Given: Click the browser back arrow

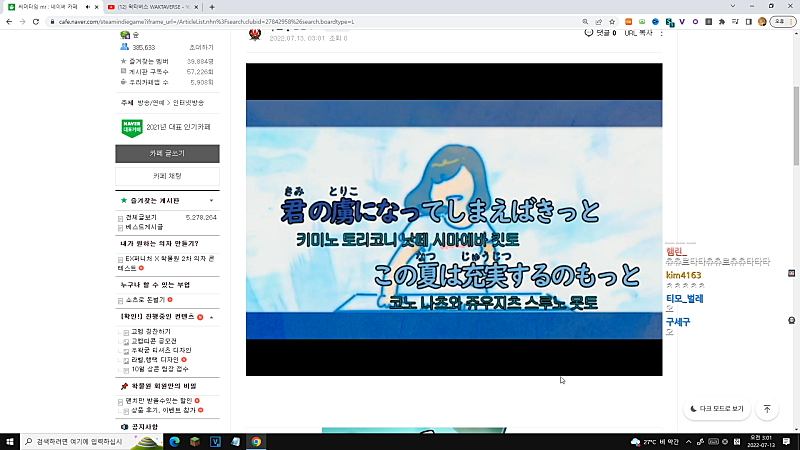Looking at the screenshot, I should 8,21.
